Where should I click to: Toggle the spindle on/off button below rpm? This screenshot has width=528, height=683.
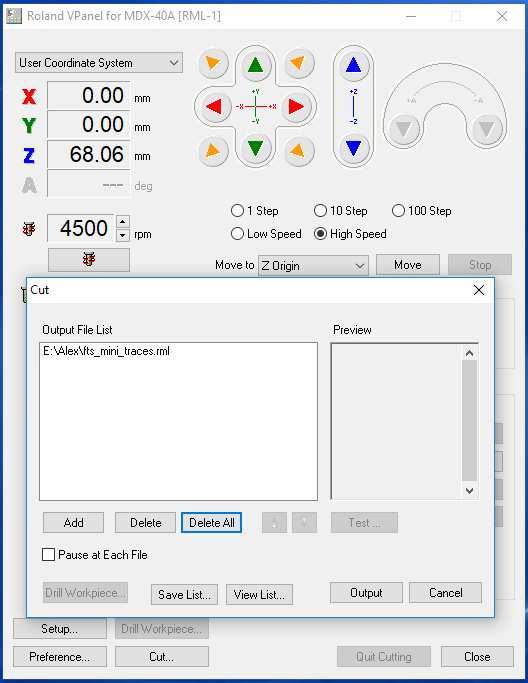click(x=89, y=260)
